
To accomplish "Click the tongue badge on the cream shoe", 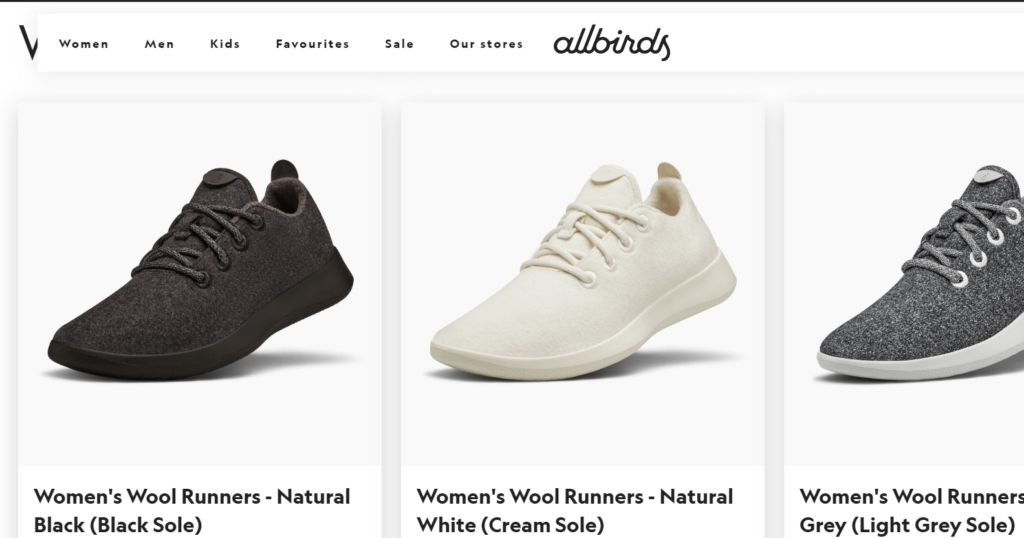I will coord(605,175).
